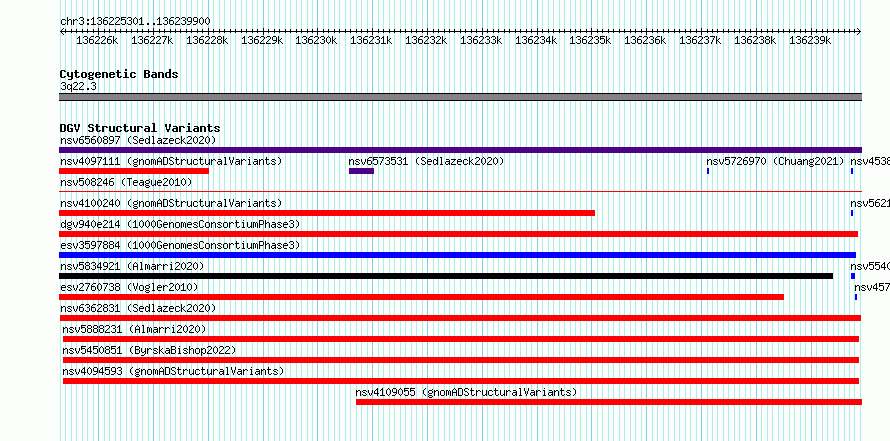The height and width of the screenshot is (441, 890).
Task: Select the red nsv6362831 variant bar
Action: pyautogui.click(x=460, y=318)
